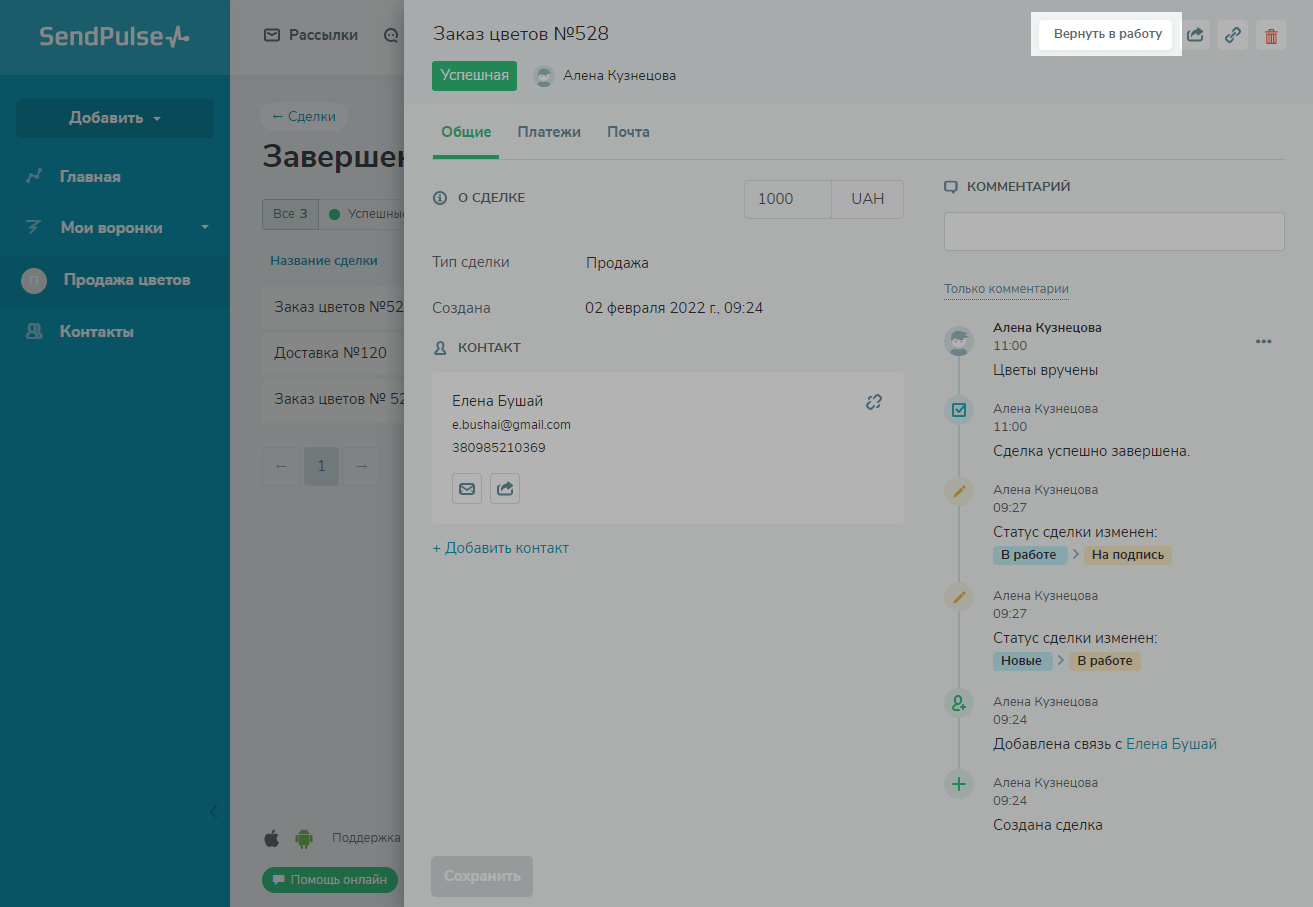Expand the Добавить dropdown button
1313x907 pixels.
click(115, 118)
